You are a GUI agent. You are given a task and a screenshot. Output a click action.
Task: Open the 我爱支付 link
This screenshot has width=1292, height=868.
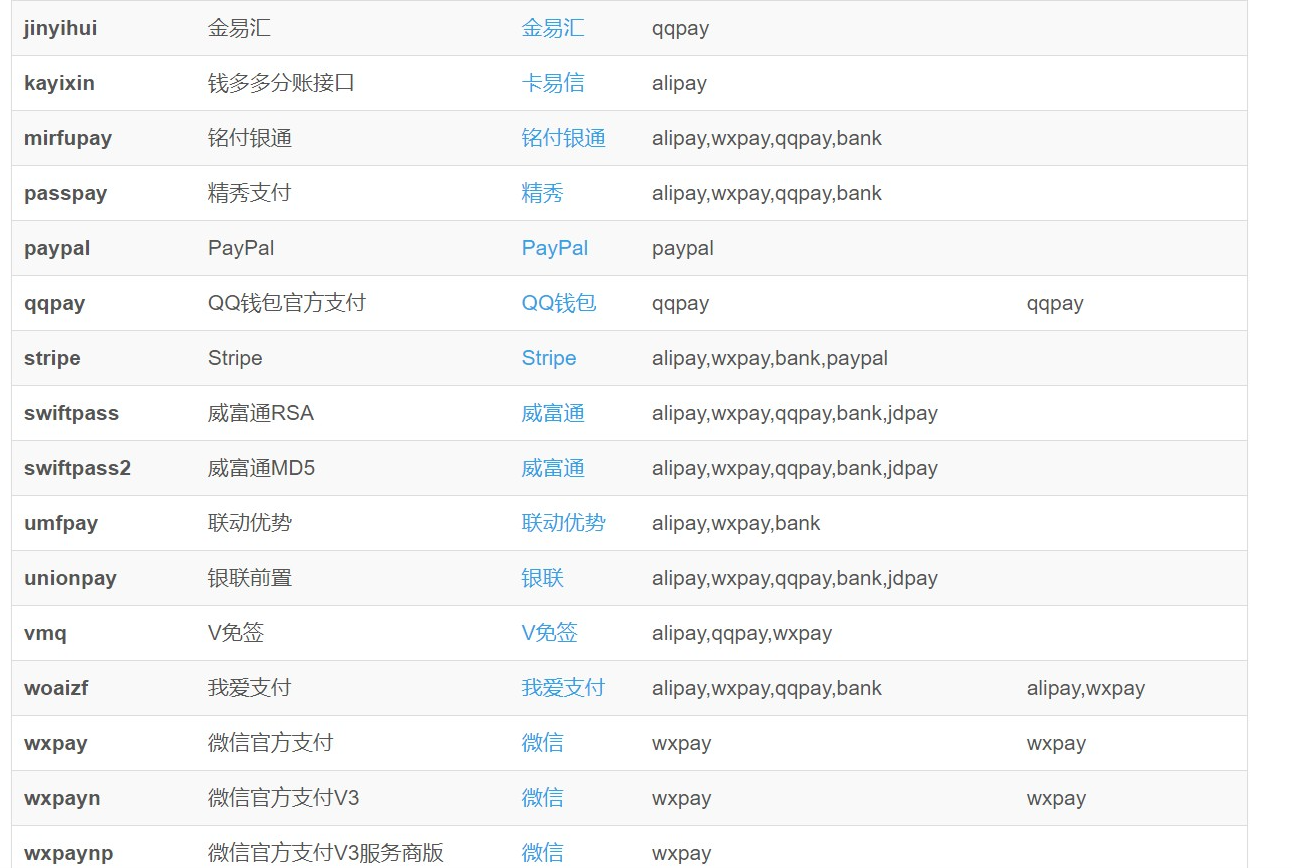564,688
